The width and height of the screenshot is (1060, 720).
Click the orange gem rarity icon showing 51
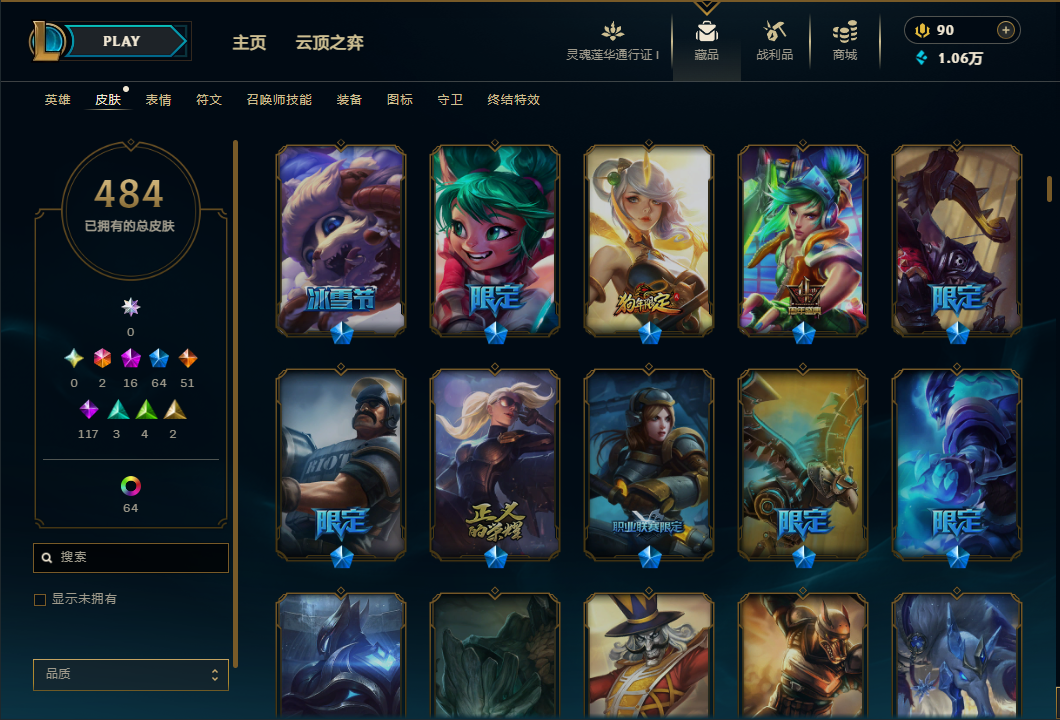pos(187,358)
